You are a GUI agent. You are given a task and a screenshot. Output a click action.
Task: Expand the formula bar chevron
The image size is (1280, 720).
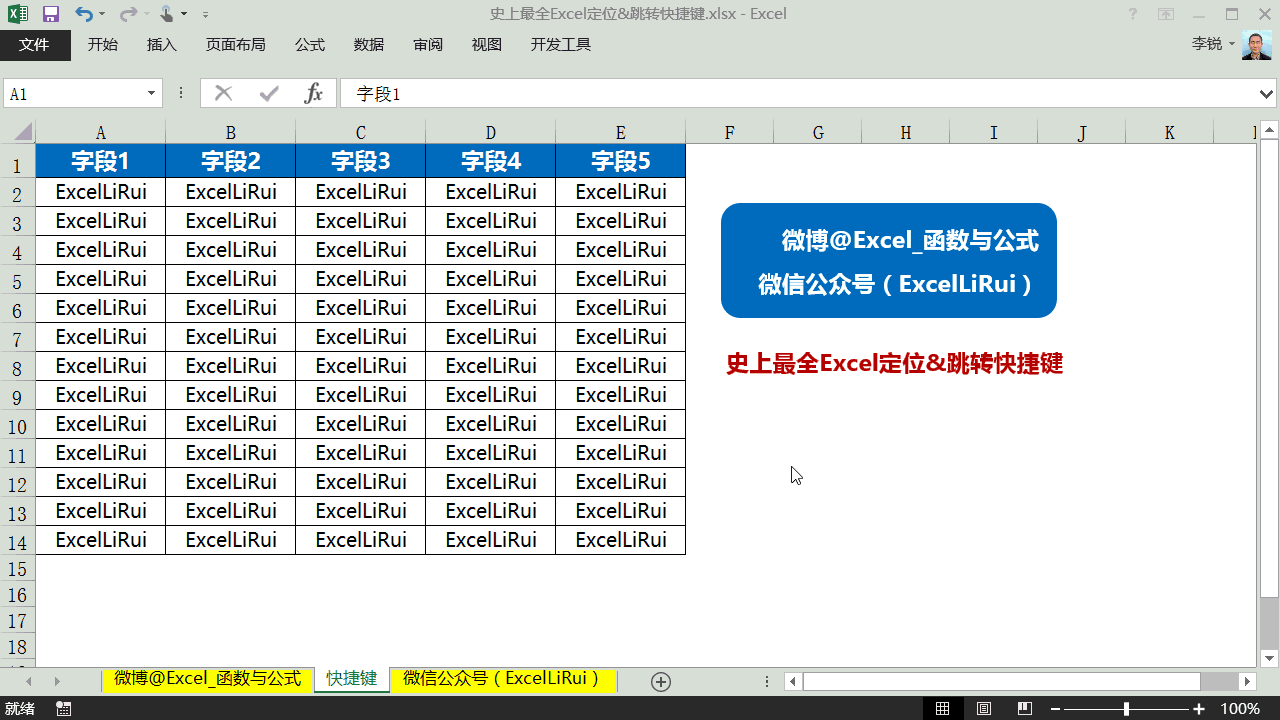1266,94
